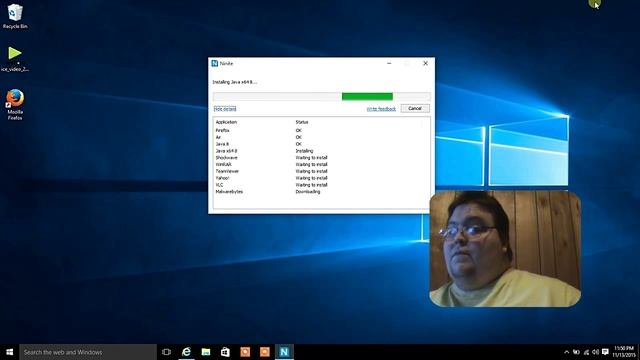The height and width of the screenshot is (360, 640).
Task: Switch to the Ninite taskbar button
Action: click(284, 352)
